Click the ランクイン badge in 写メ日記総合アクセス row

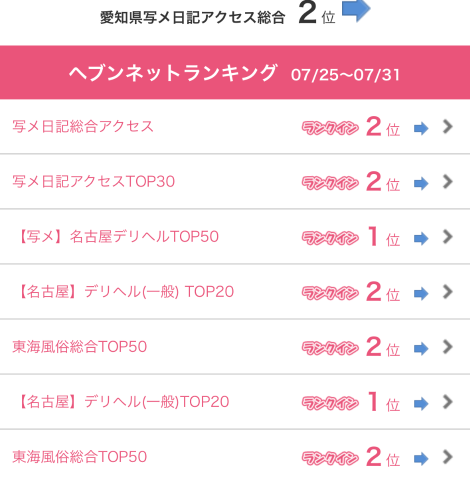[330, 128]
